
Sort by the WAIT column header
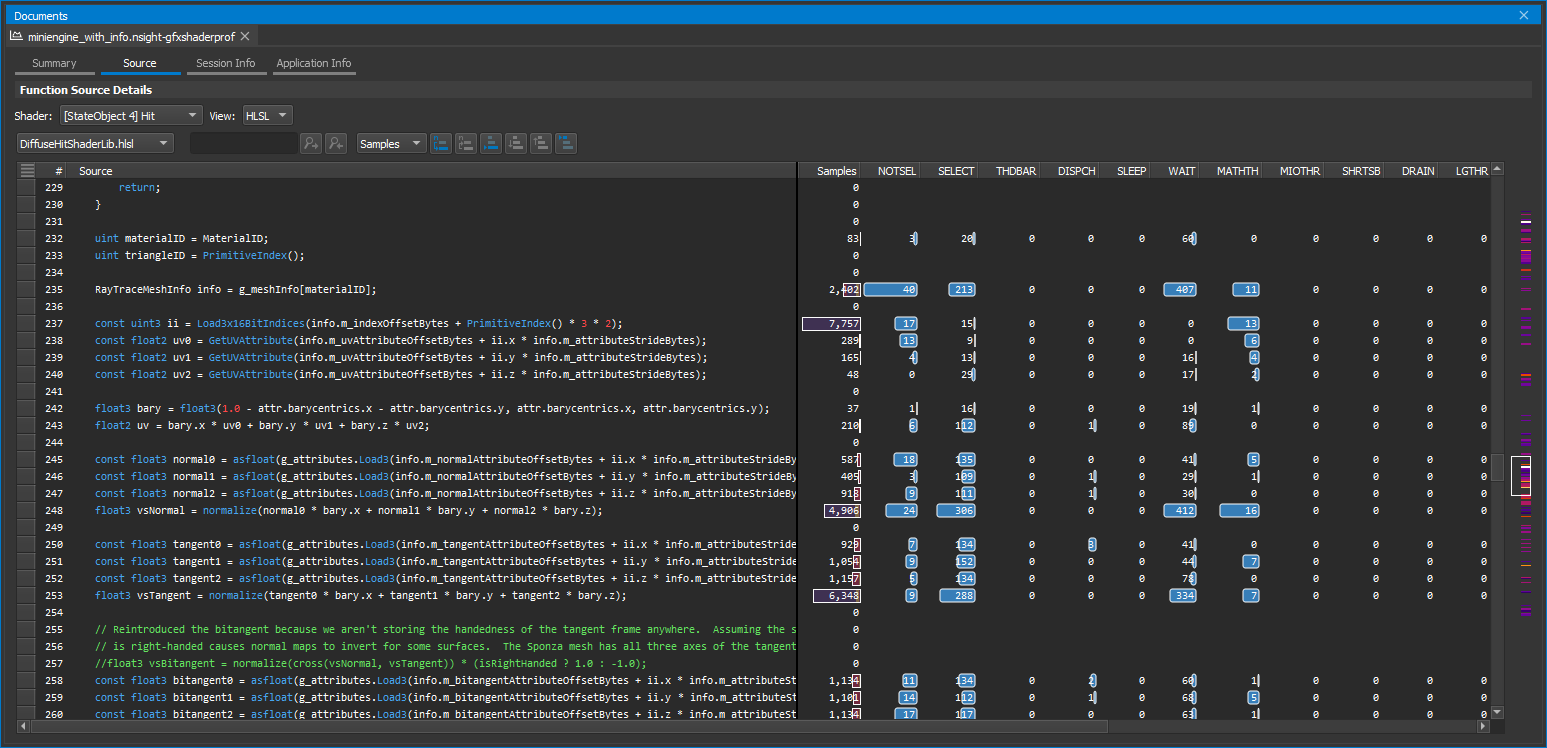(x=1181, y=171)
